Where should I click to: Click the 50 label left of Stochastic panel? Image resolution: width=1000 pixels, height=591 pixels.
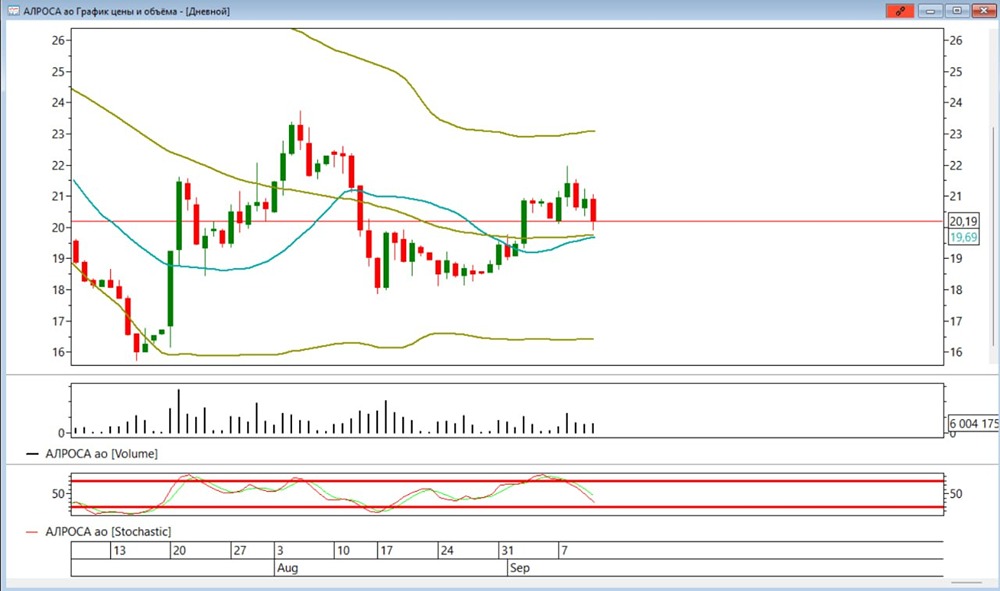59,493
